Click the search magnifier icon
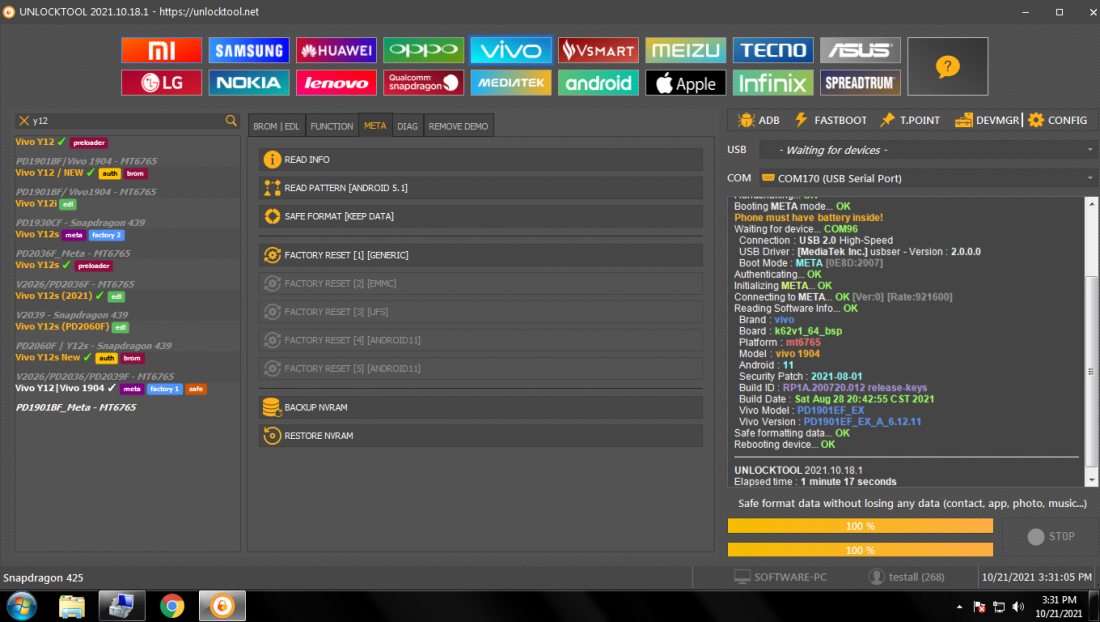This screenshot has width=1100, height=622. coord(231,121)
